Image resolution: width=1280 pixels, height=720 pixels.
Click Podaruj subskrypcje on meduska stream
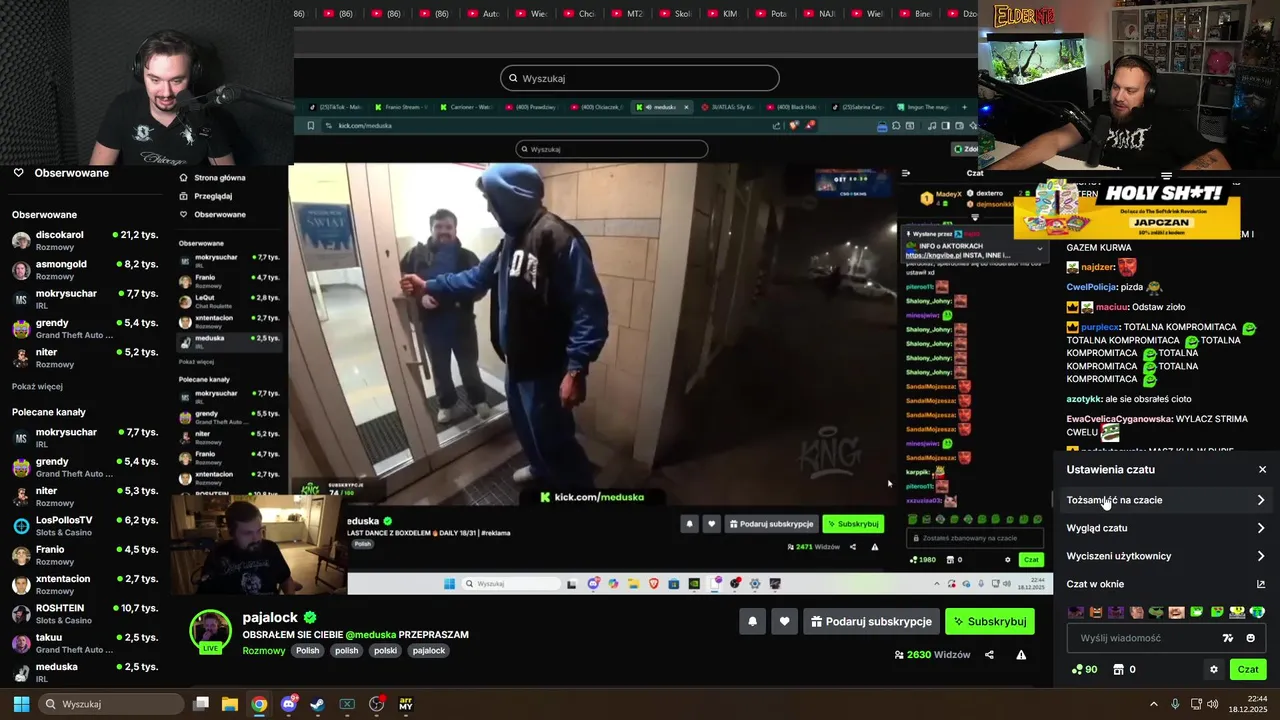point(771,524)
